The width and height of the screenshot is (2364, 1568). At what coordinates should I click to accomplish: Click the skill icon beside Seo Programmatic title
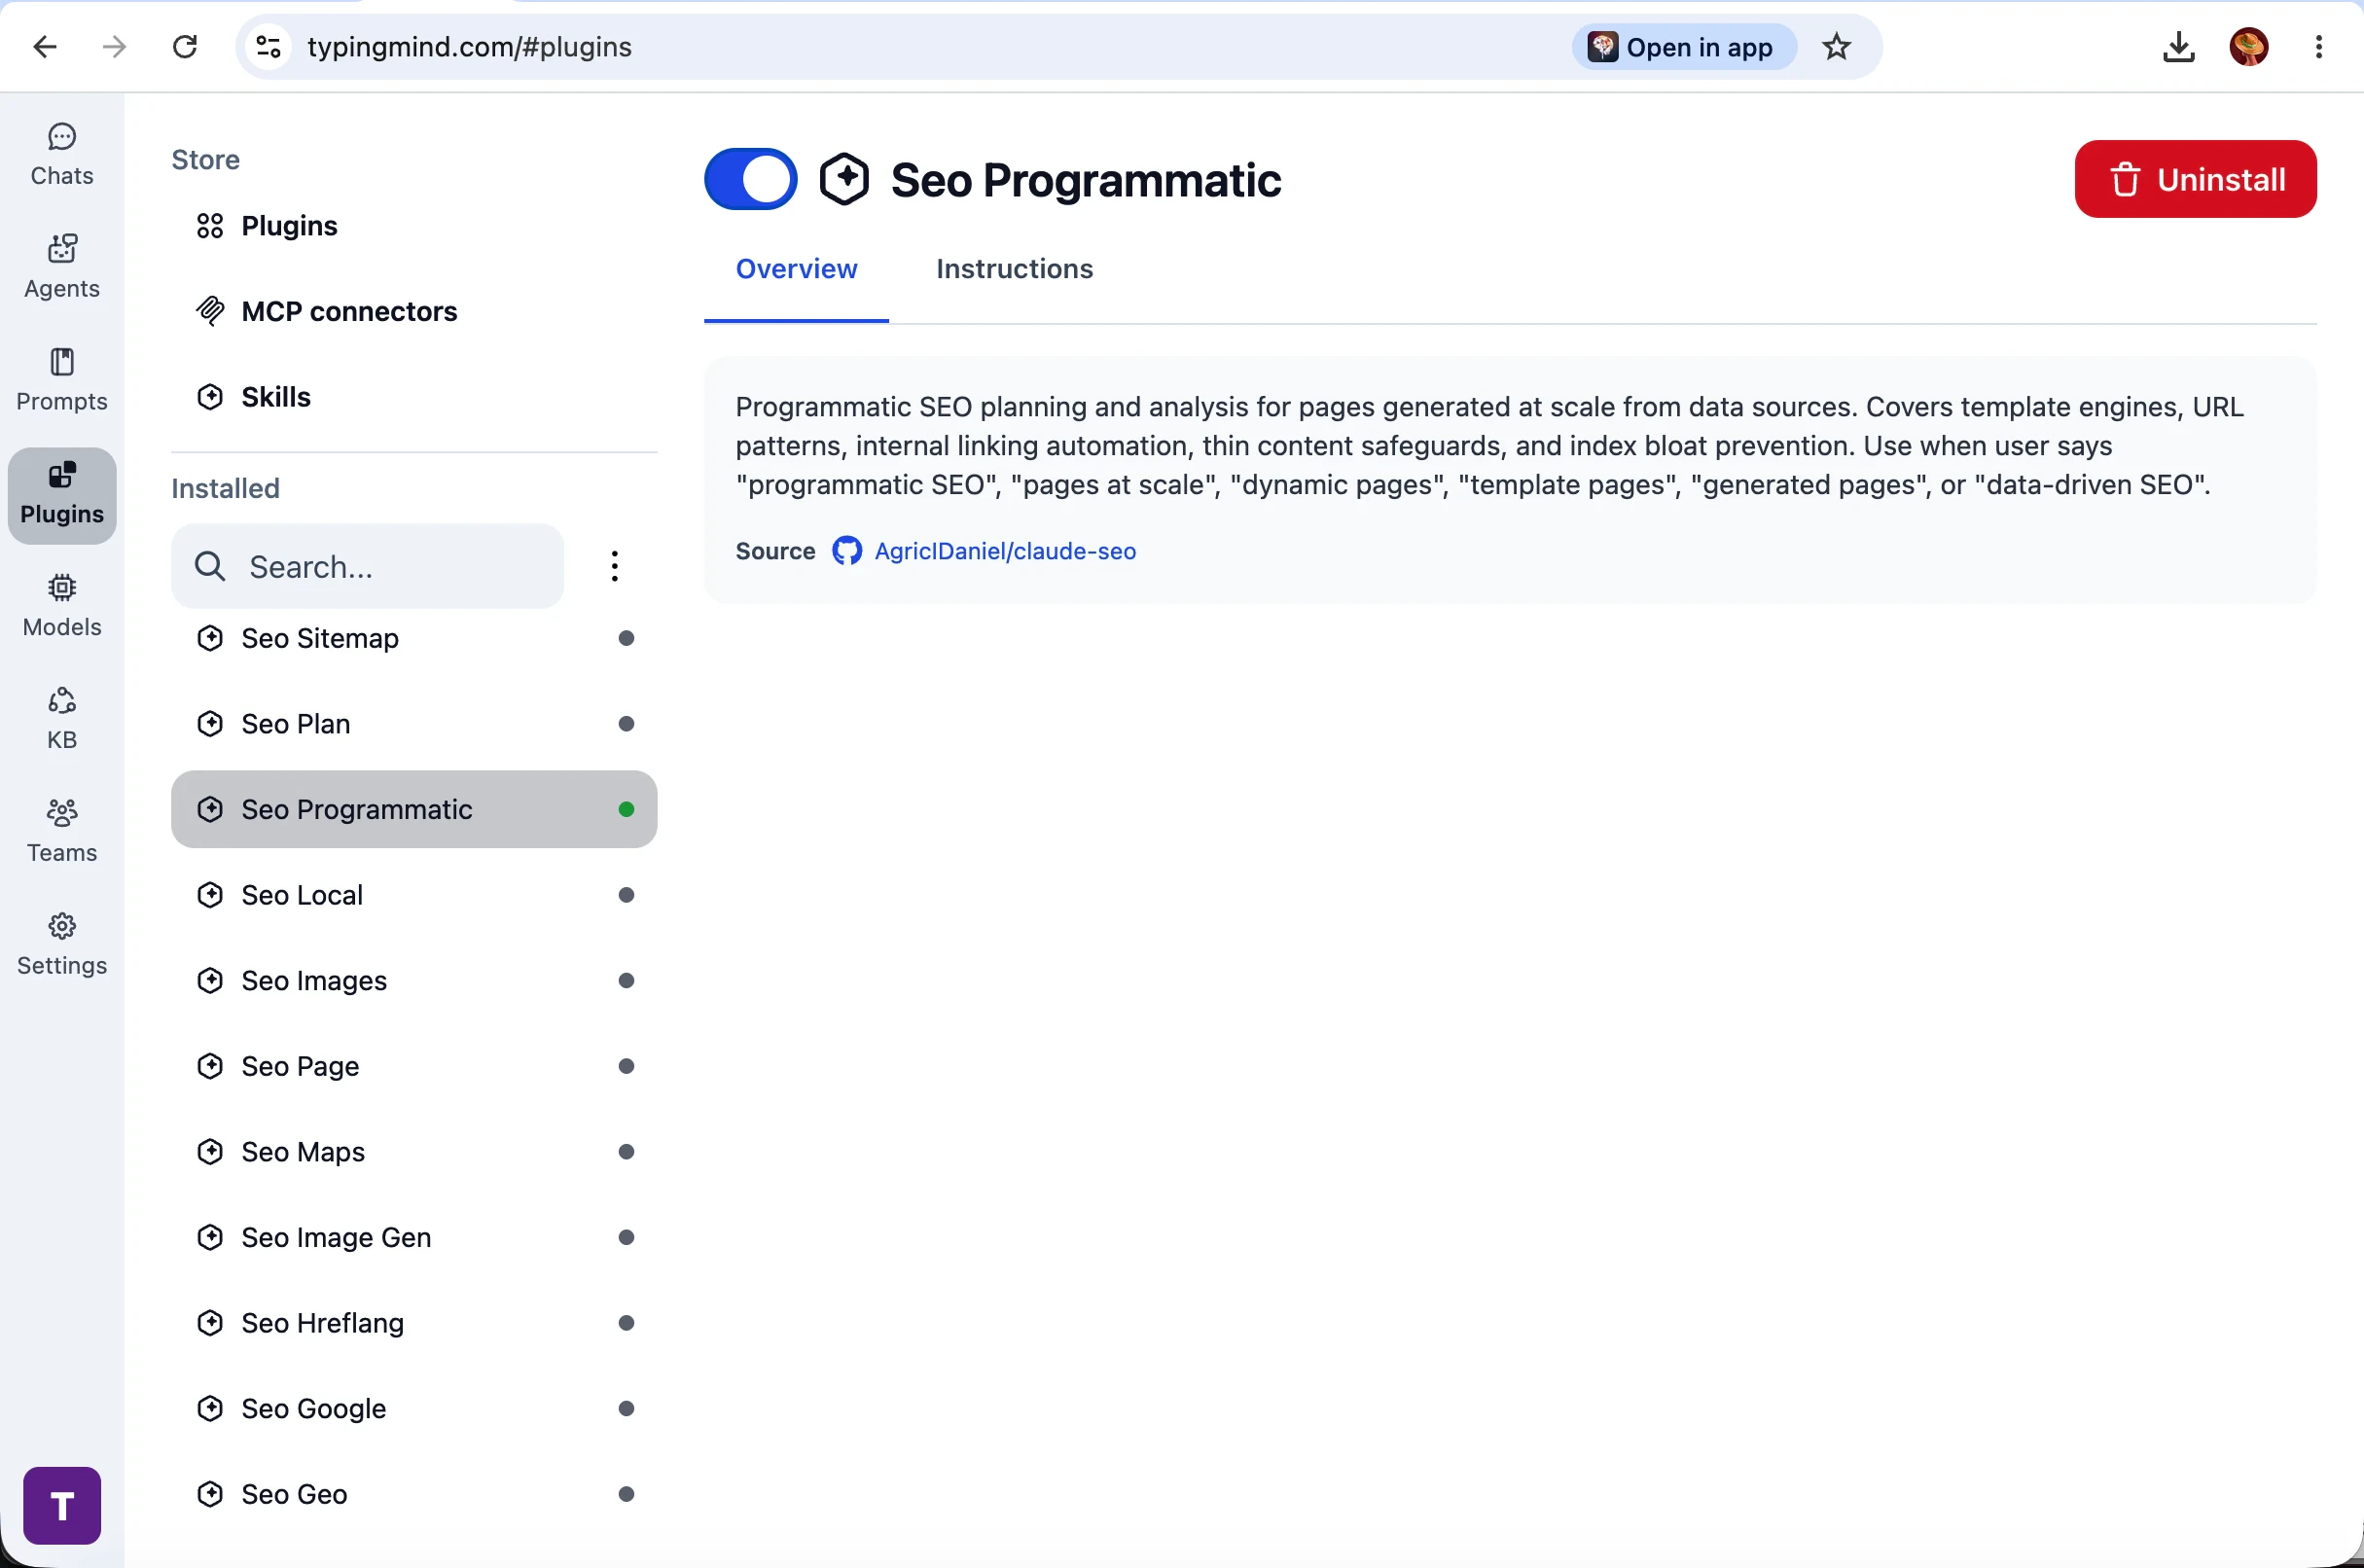845,180
